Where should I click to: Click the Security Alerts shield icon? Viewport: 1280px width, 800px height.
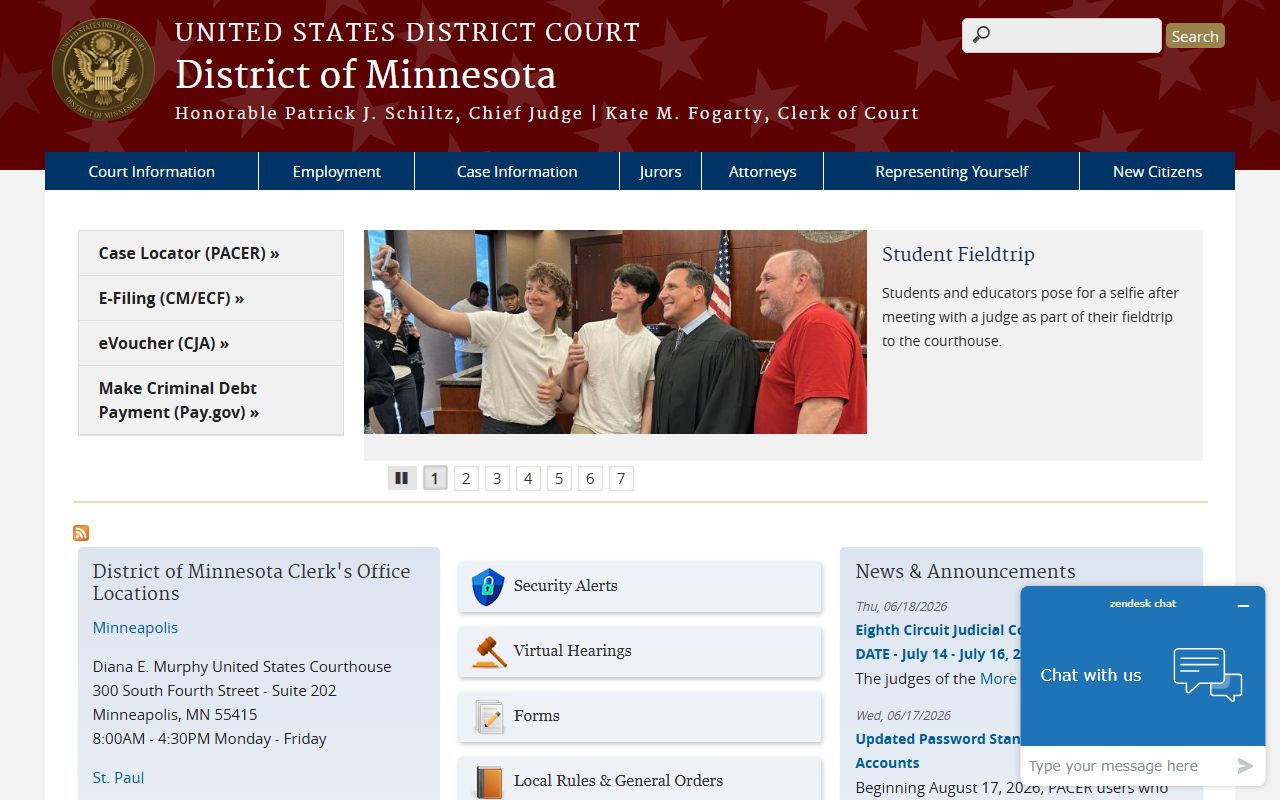(488, 586)
